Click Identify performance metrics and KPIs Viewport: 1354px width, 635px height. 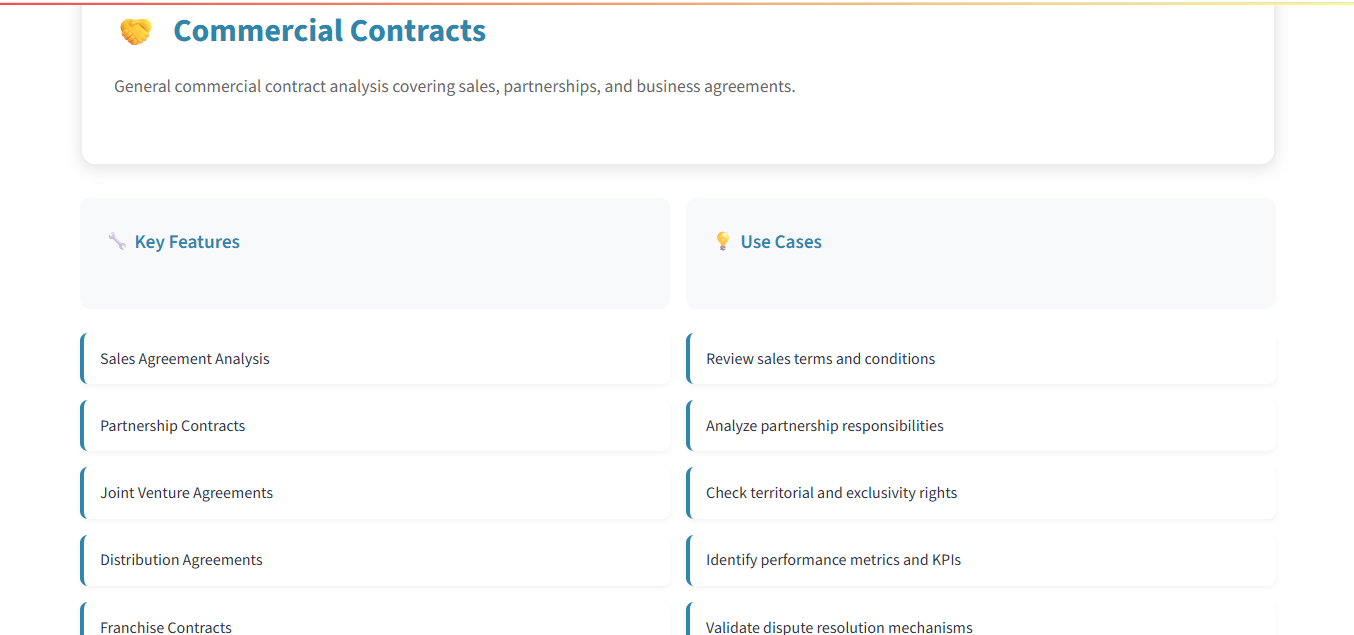tap(833, 560)
